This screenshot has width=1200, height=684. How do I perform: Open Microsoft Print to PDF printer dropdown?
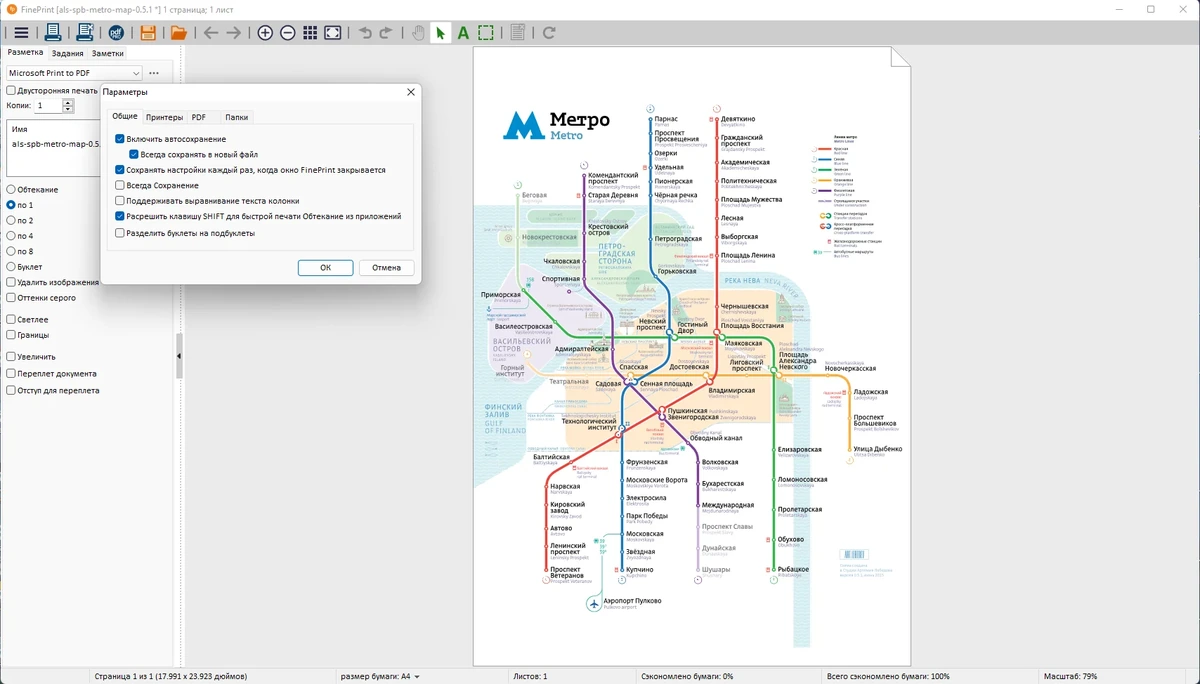click(74, 73)
